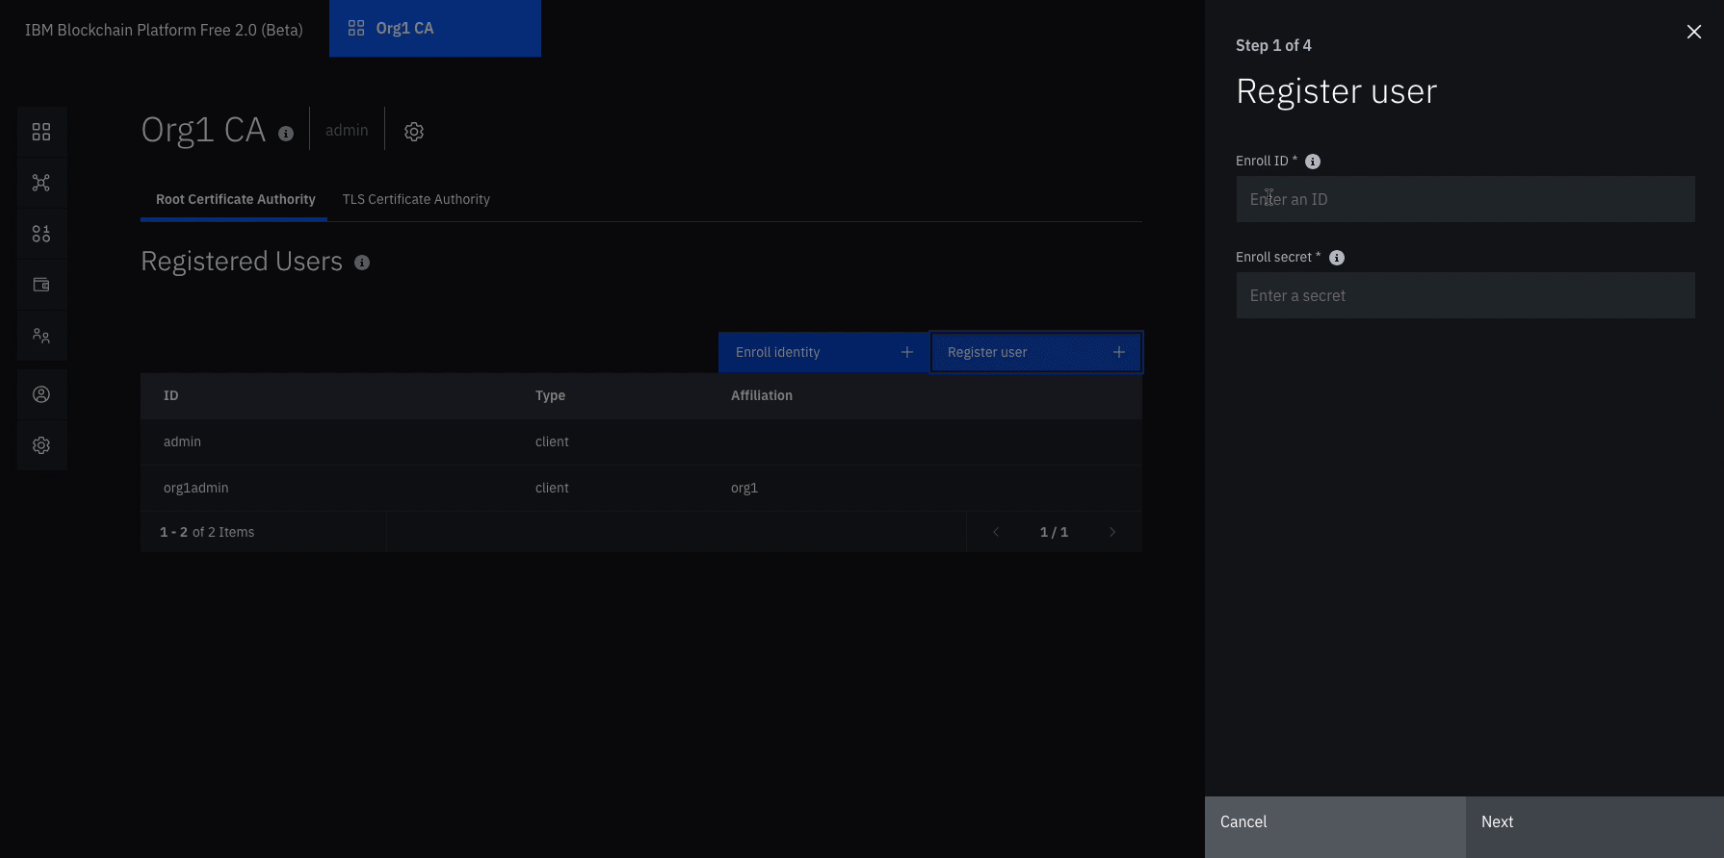Viewport: 1724px width, 858px height.
Task: Open the Users profile icon in sidebar
Action: tap(41, 394)
